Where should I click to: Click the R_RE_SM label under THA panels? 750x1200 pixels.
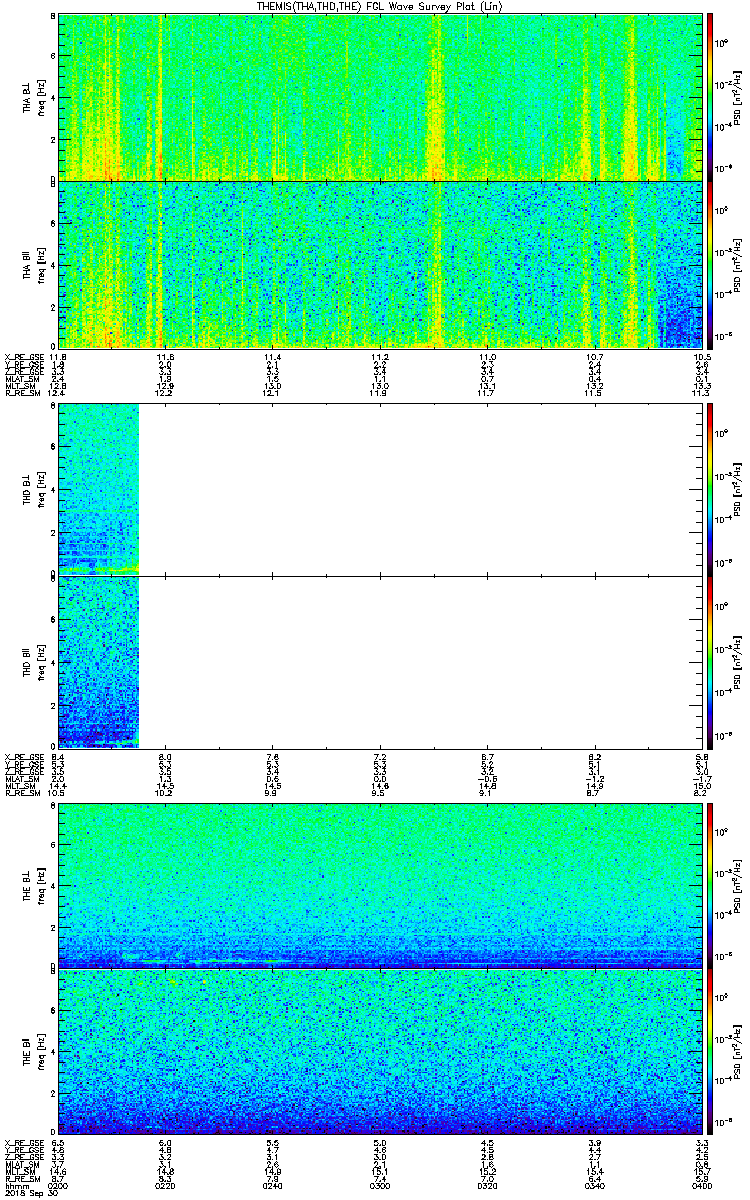22,393
